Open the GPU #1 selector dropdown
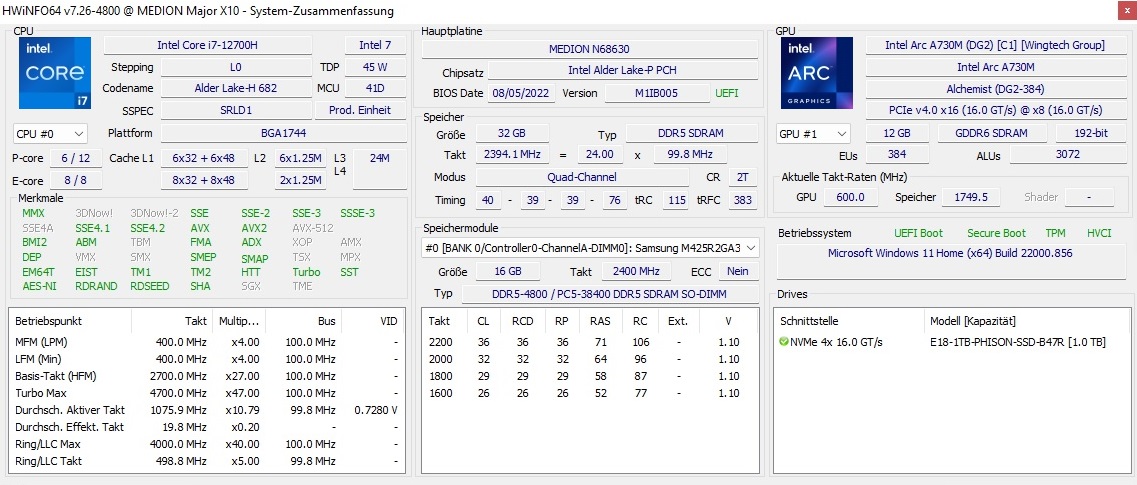This screenshot has height=485, width=1137. (x=814, y=133)
